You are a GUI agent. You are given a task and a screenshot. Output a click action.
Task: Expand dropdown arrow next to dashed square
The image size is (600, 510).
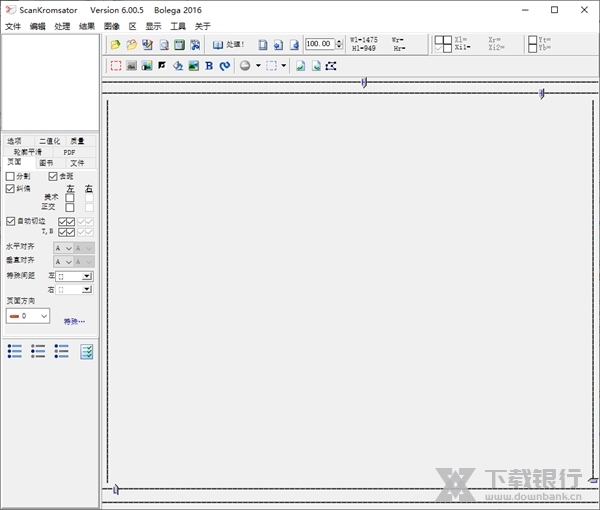click(284, 66)
